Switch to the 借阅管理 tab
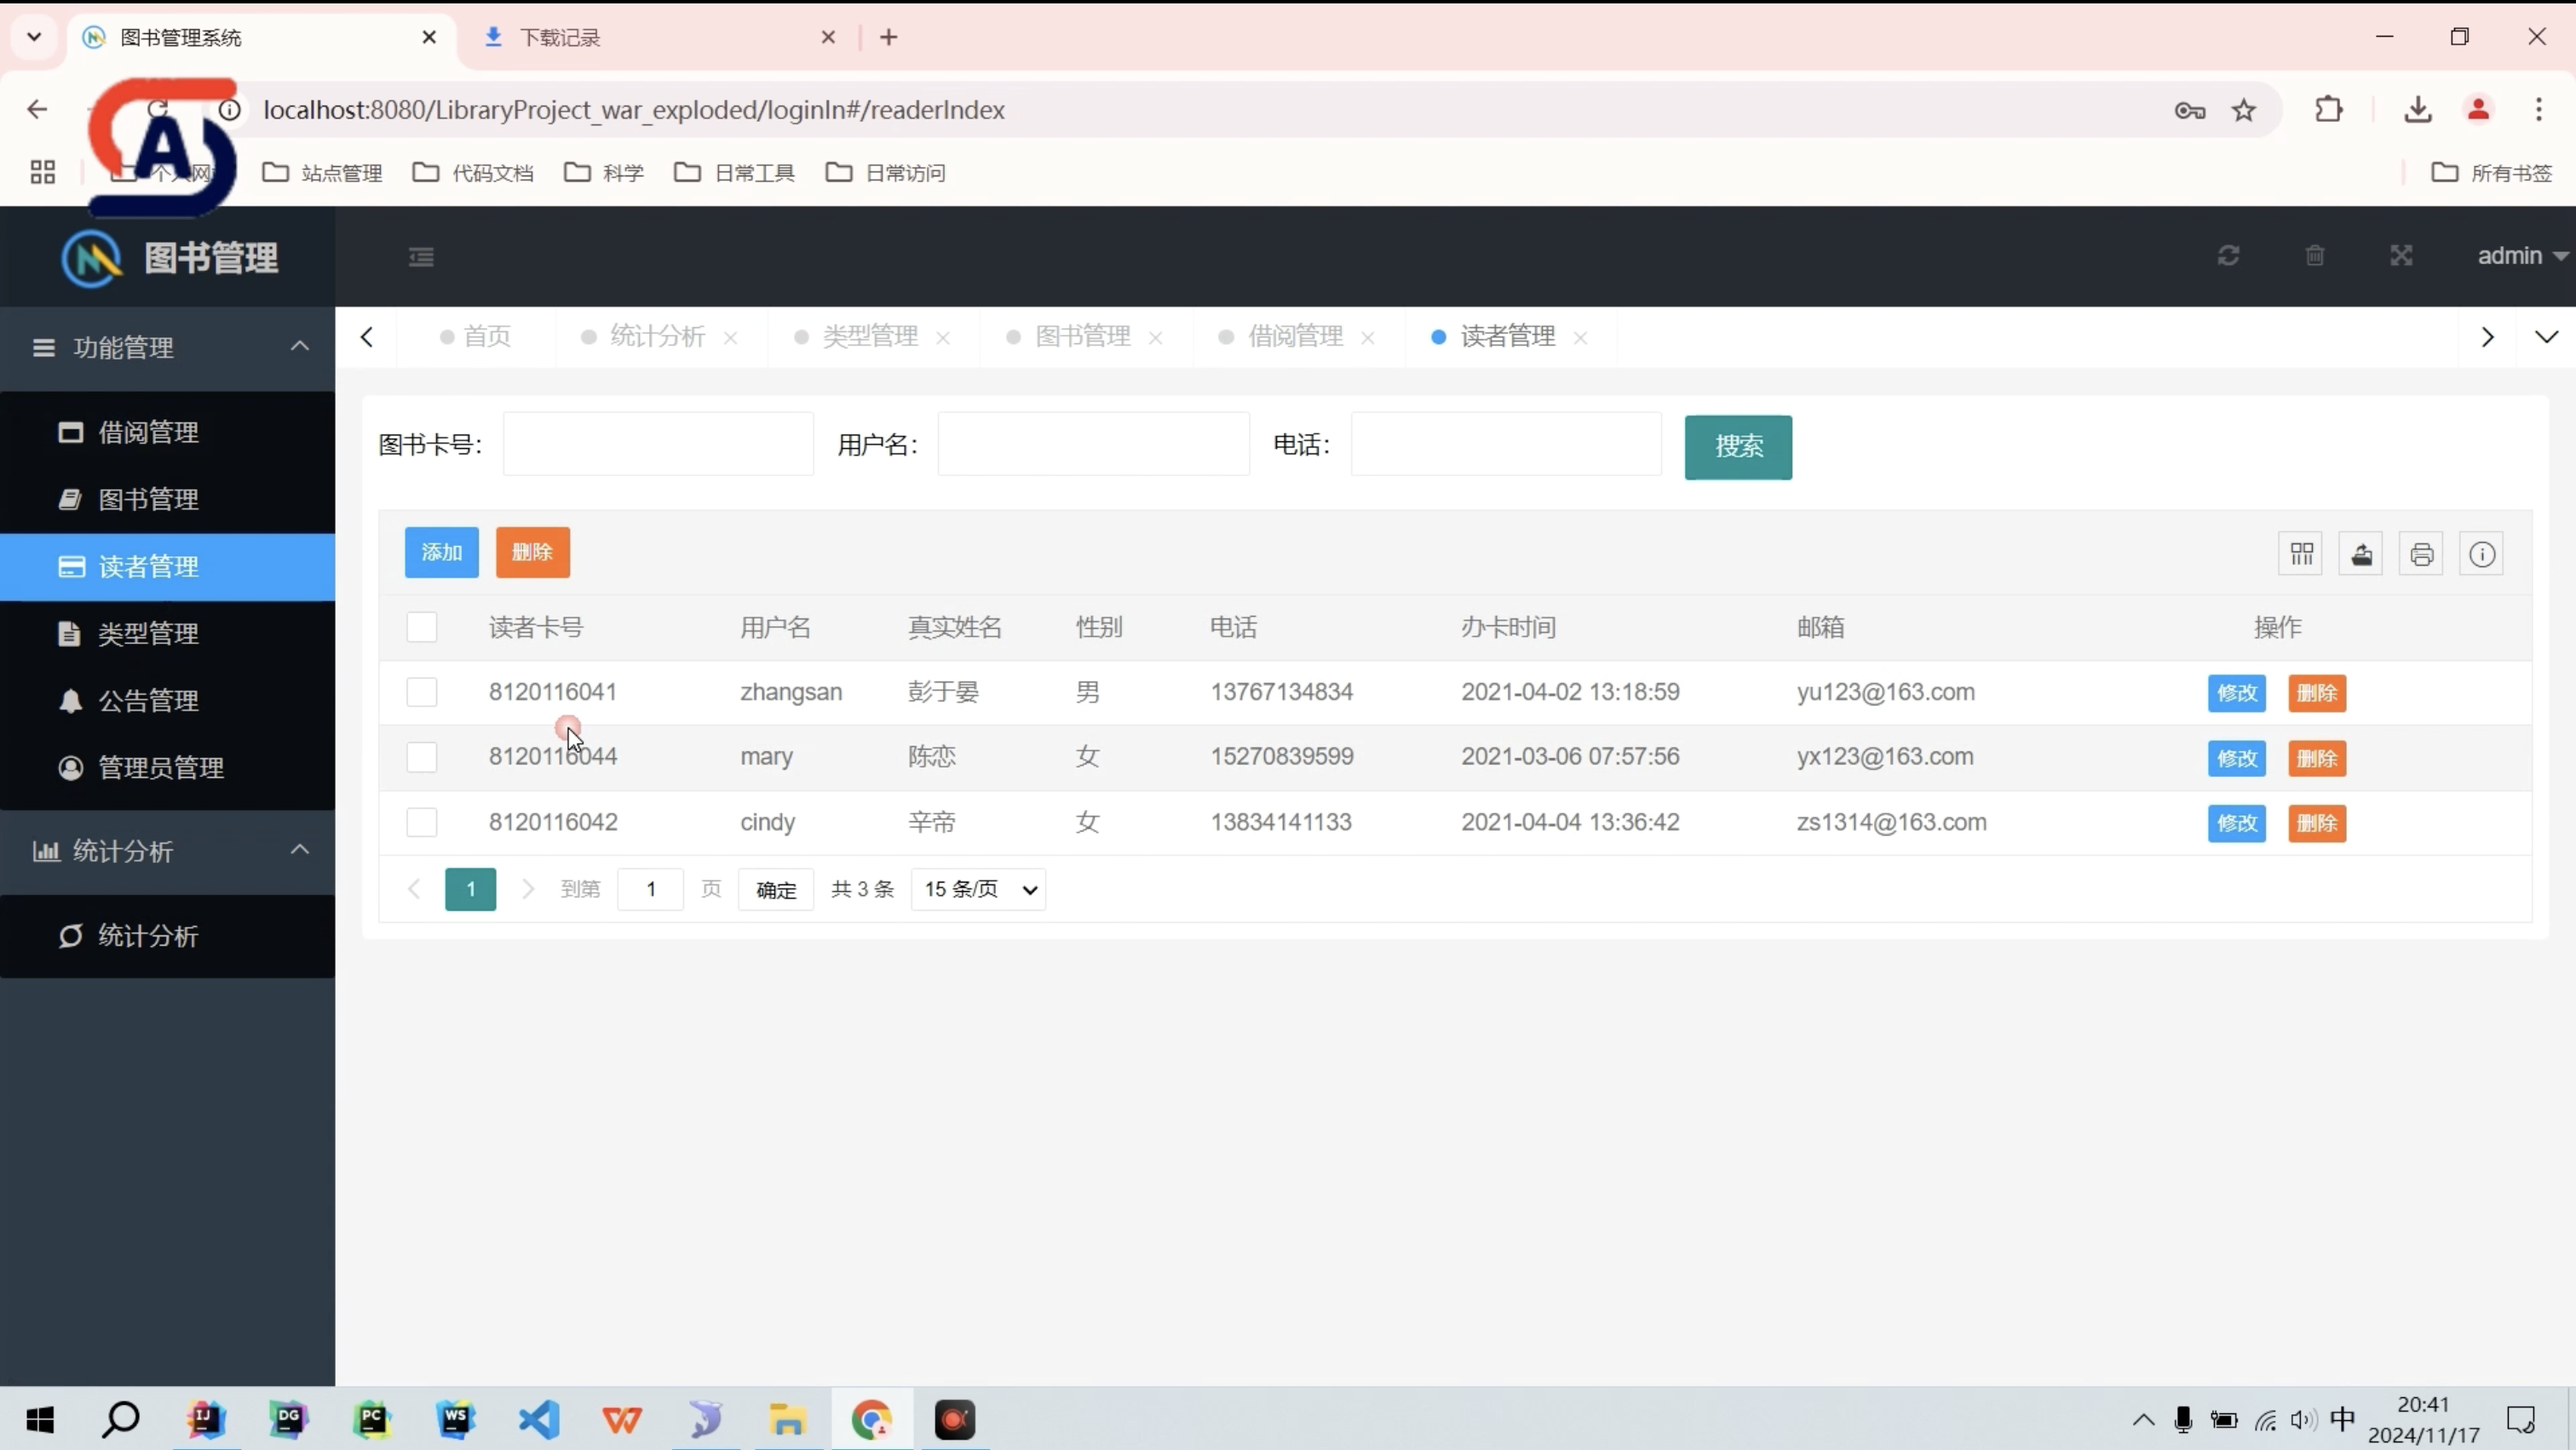The width and height of the screenshot is (2576, 1450). (1294, 337)
